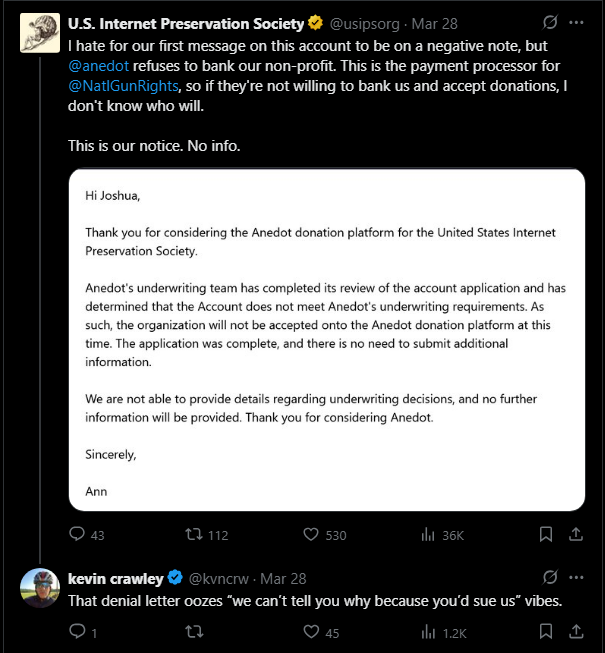Share the U.S. Internet Preservation Society post
Viewport: 605px width, 653px height.
576,534
